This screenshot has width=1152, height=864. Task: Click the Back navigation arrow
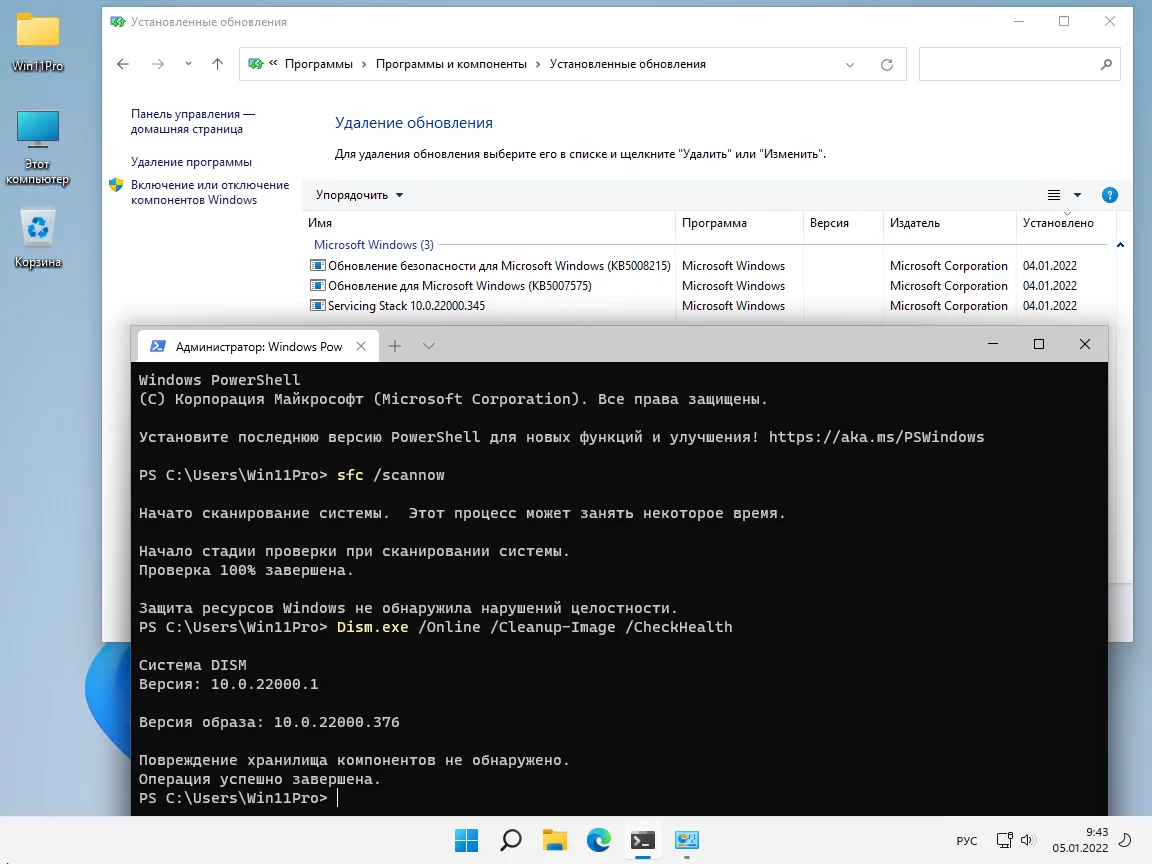coord(123,64)
